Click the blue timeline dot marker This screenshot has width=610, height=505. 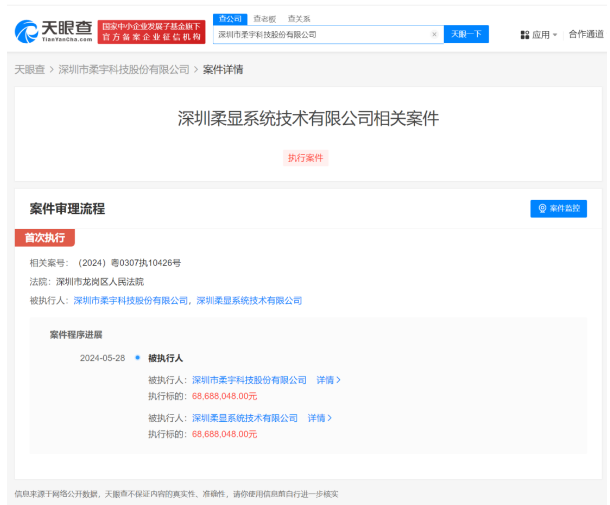pyautogui.click(x=137, y=357)
